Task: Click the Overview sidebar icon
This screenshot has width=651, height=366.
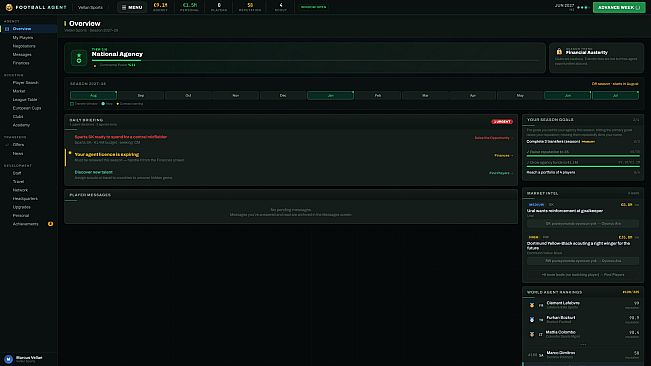Action: pos(7,29)
